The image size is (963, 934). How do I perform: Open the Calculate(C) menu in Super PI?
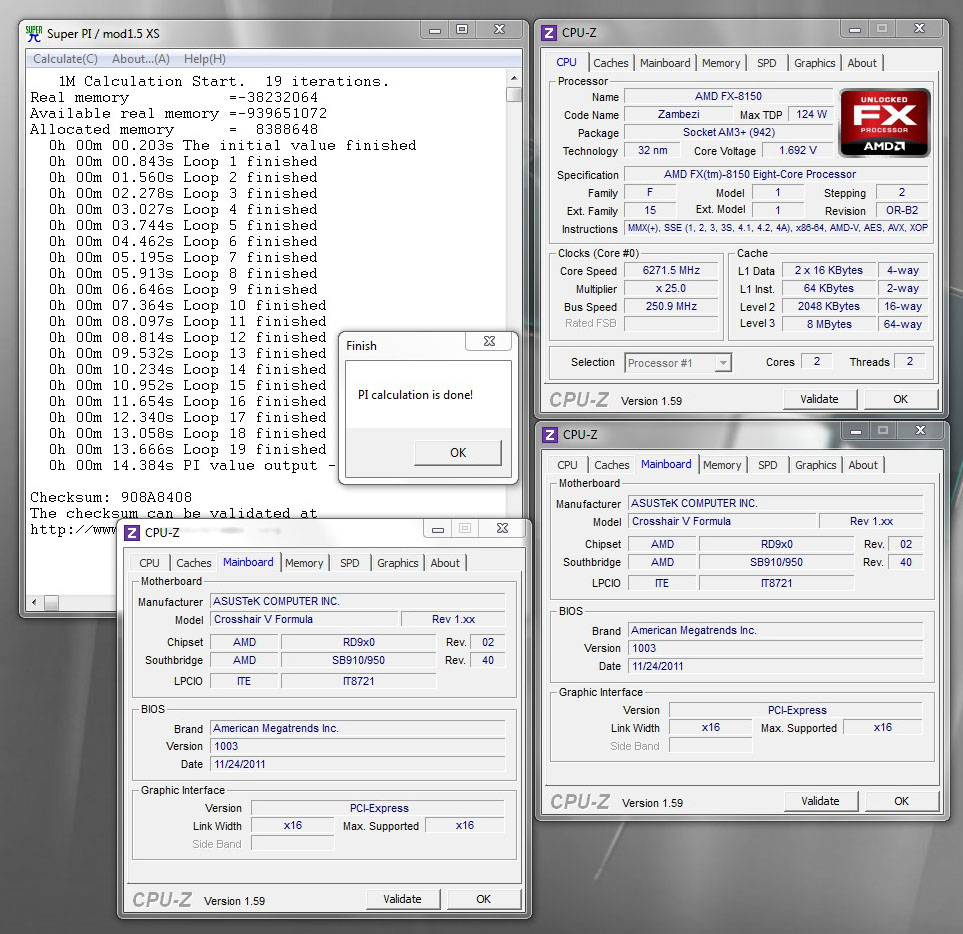(65, 59)
